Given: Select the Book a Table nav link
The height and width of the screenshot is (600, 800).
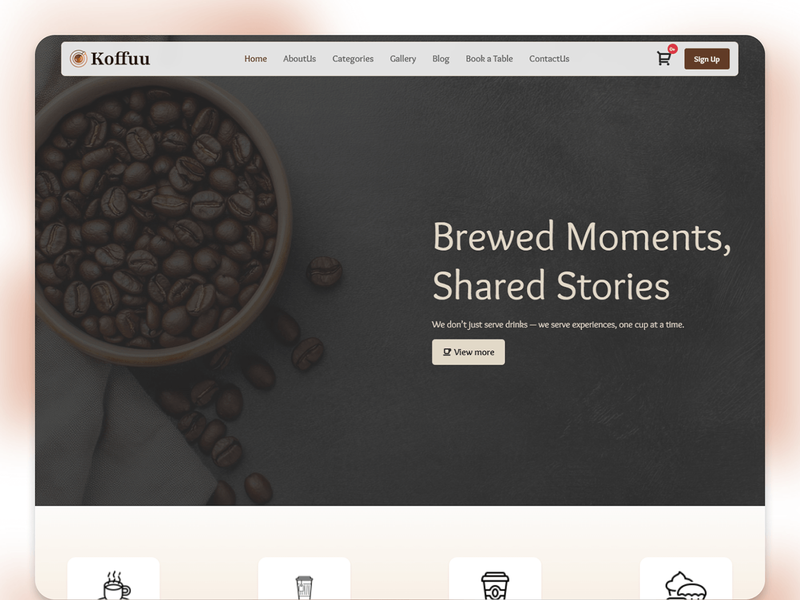Looking at the screenshot, I should (x=488, y=58).
